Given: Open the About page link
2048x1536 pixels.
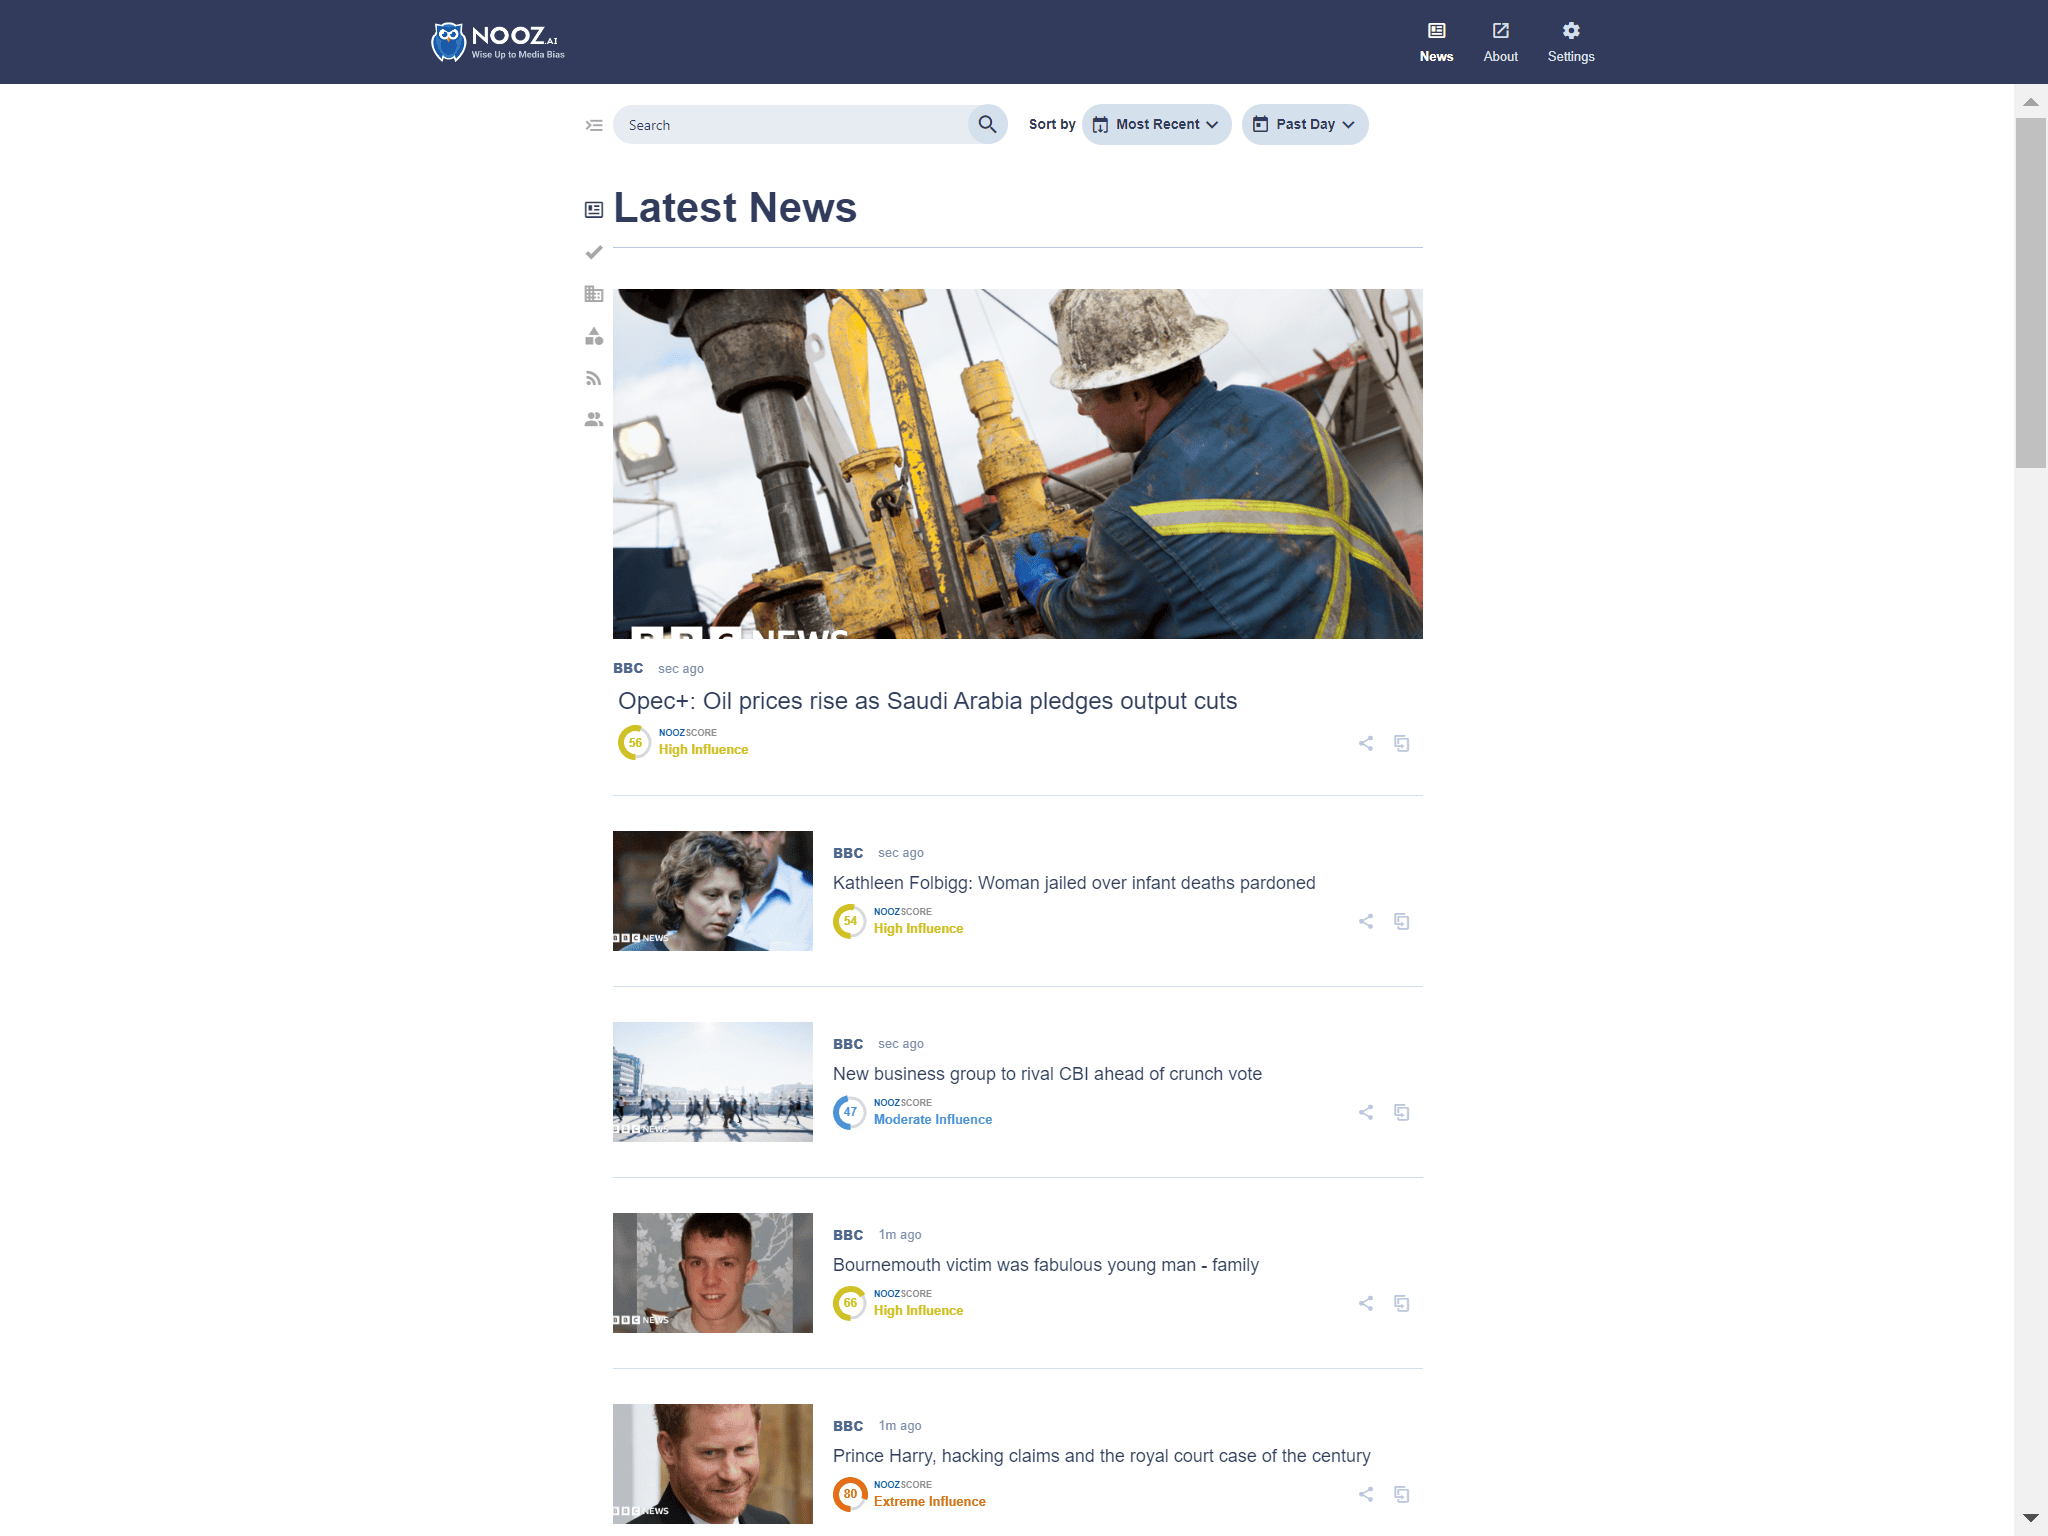Looking at the screenshot, I should pyautogui.click(x=1500, y=42).
